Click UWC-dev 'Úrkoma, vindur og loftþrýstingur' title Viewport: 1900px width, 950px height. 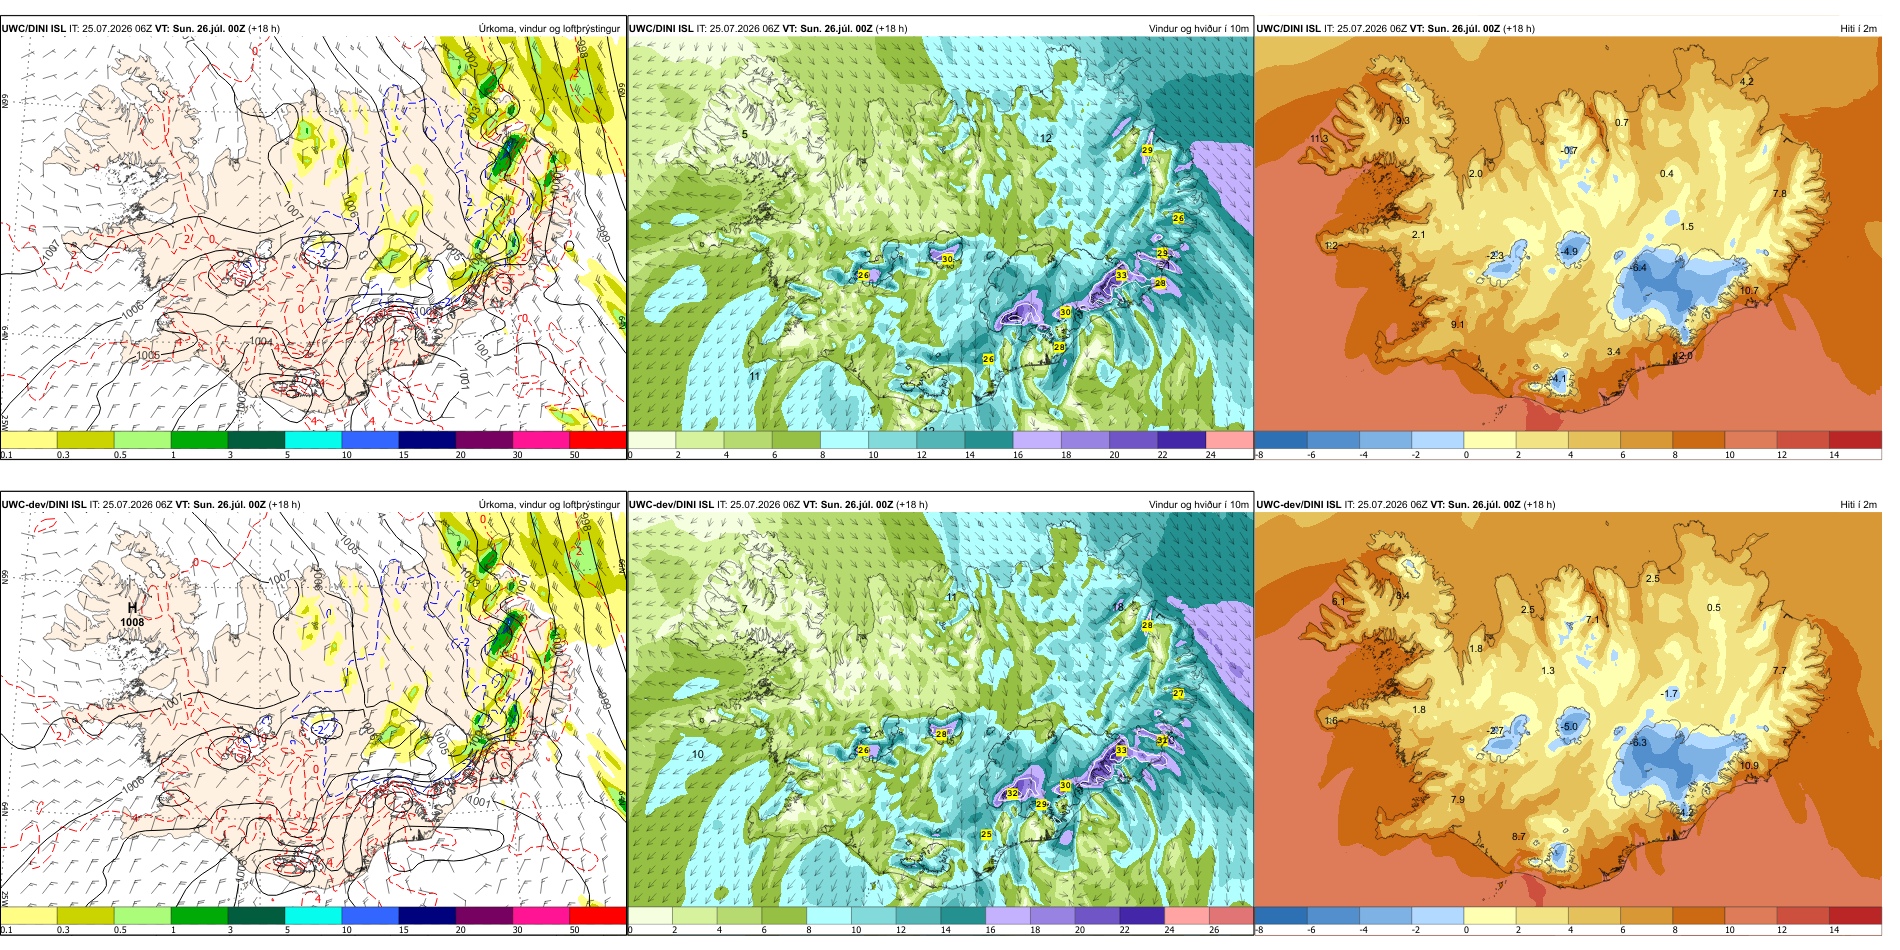pyautogui.click(x=549, y=505)
